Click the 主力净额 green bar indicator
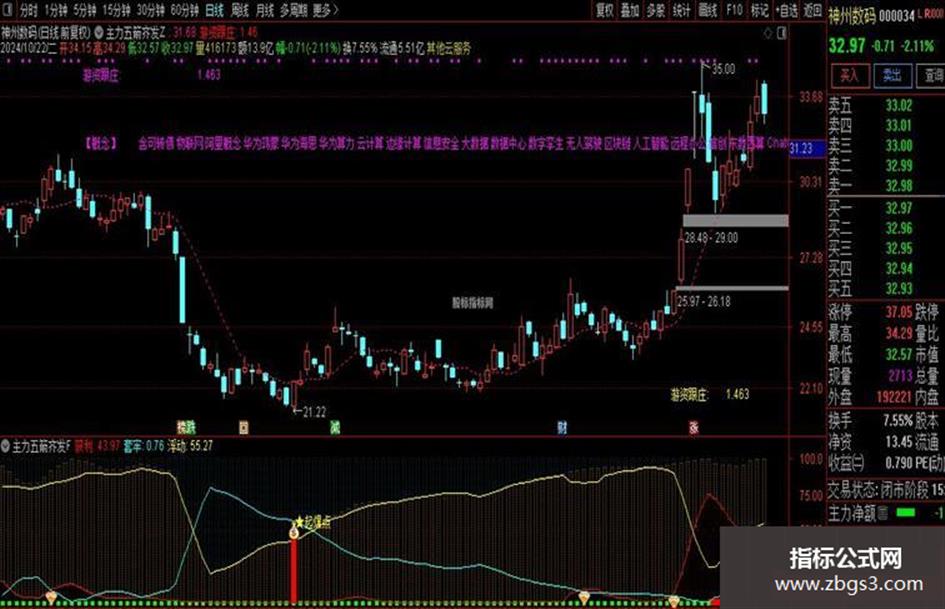 [906, 513]
